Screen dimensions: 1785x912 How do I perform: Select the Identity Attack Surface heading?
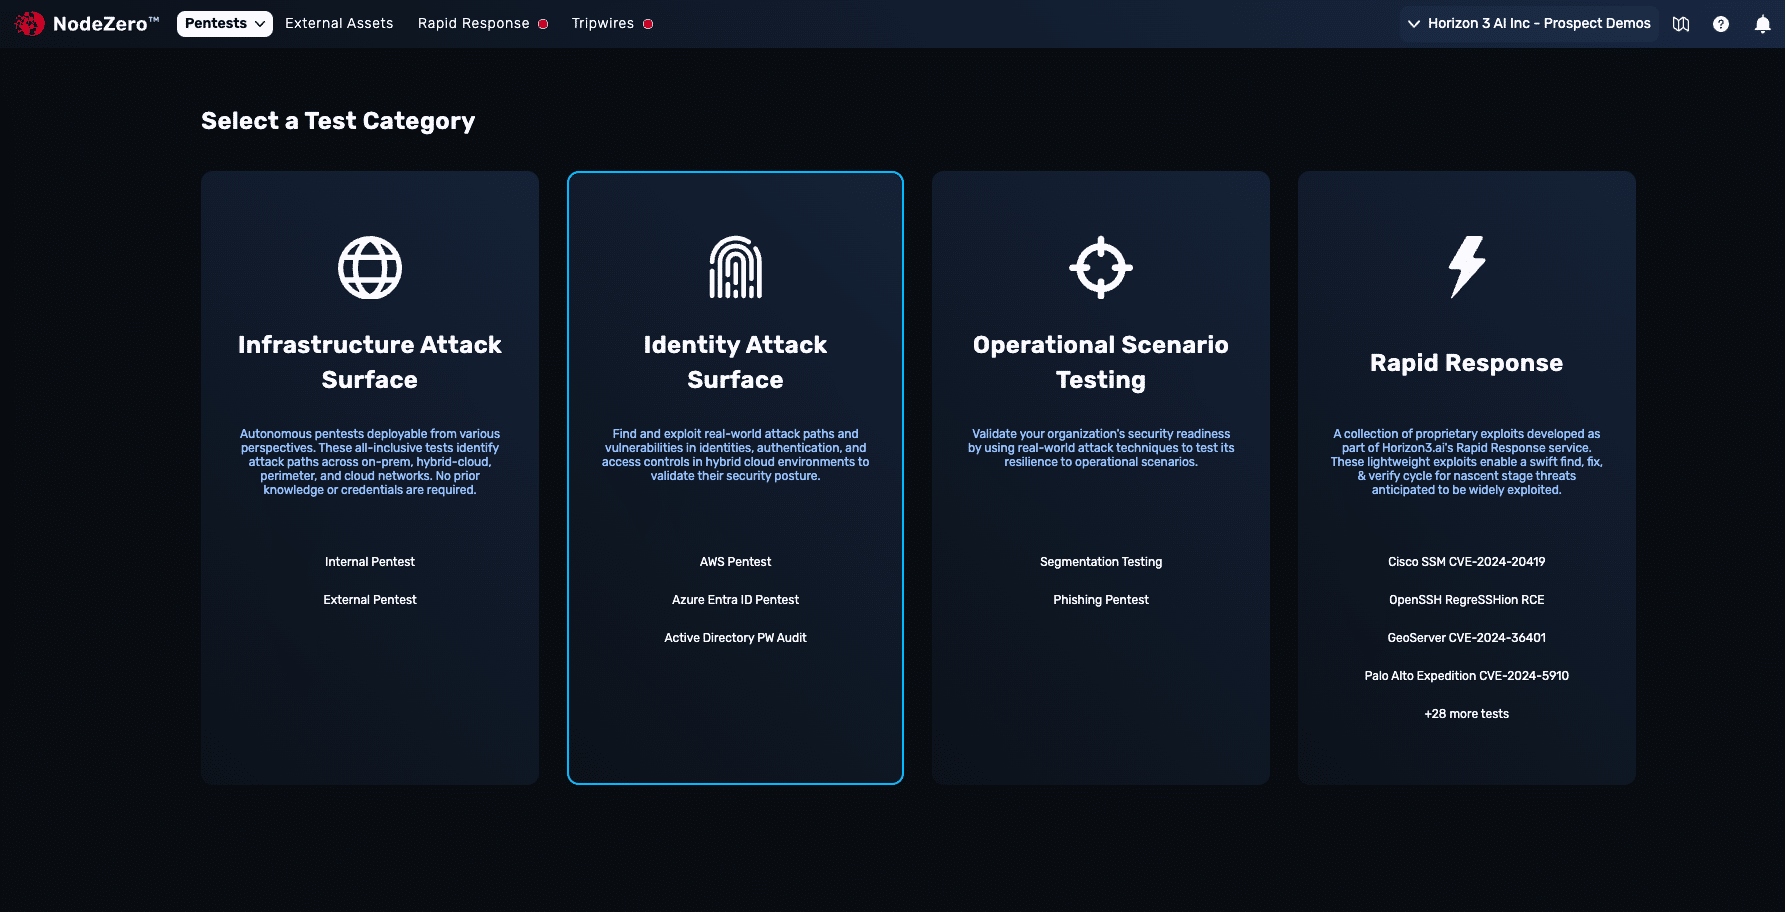pyautogui.click(x=736, y=362)
